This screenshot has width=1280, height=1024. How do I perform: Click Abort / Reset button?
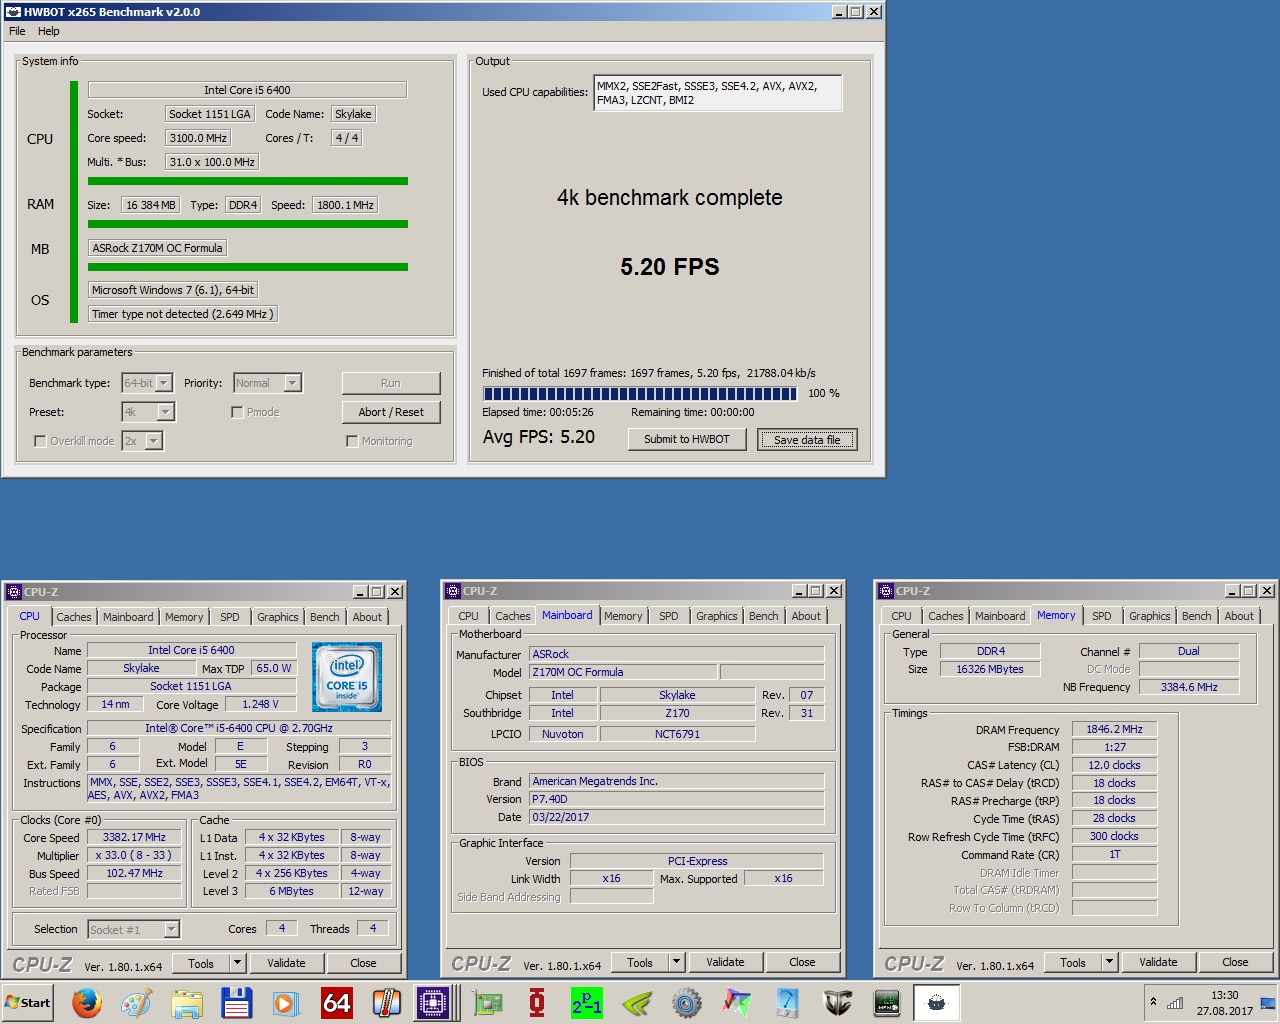[391, 412]
